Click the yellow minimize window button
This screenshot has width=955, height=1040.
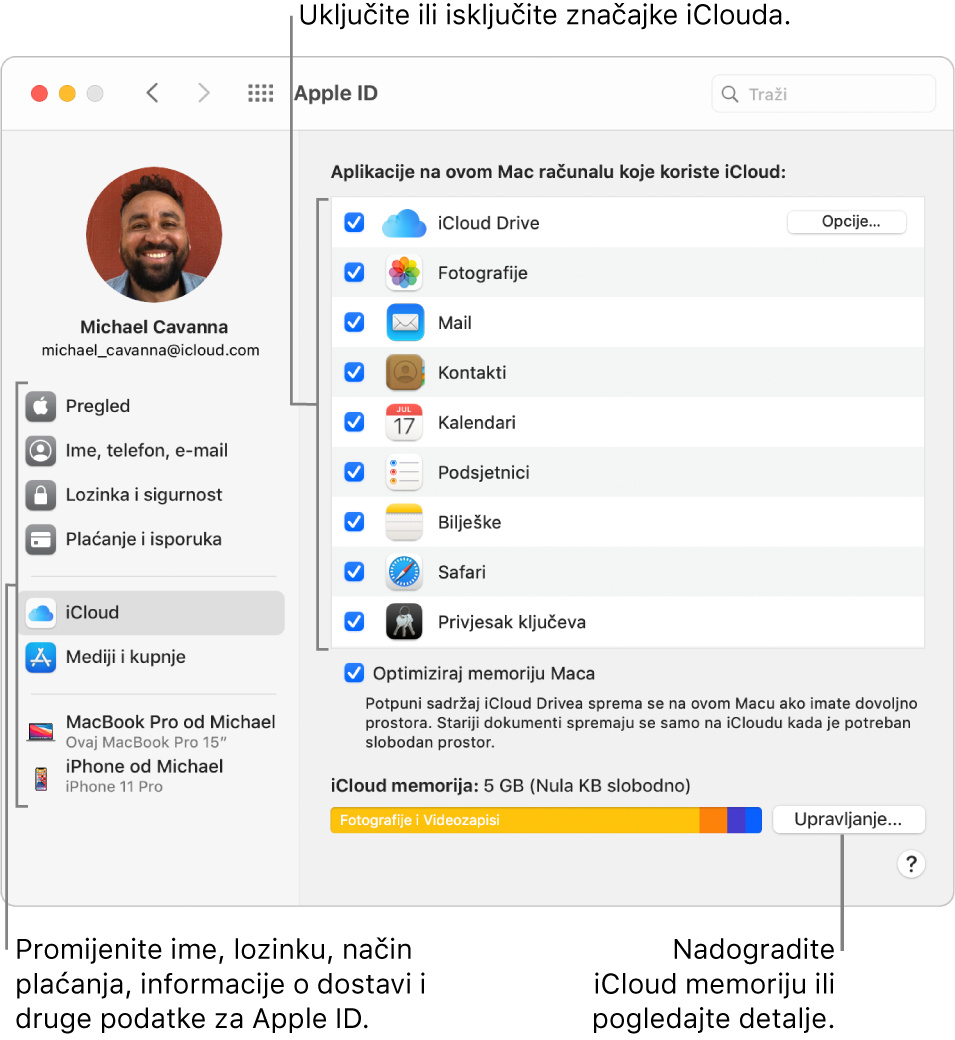point(67,94)
